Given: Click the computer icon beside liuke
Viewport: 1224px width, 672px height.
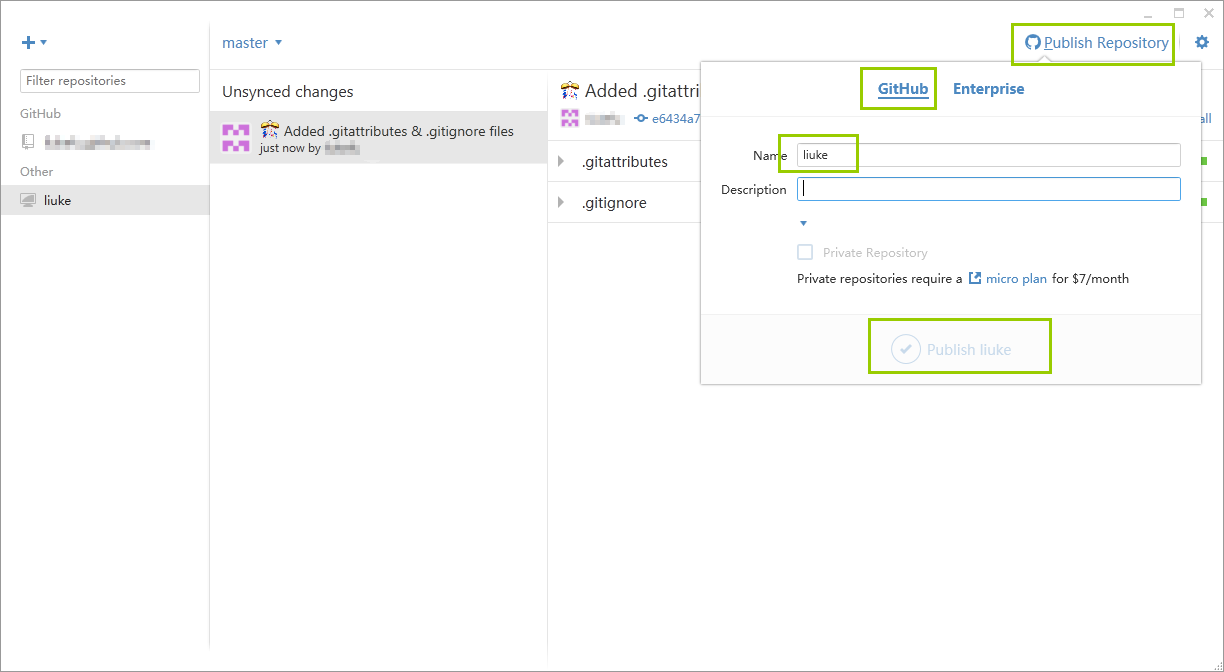Looking at the screenshot, I should [x=28, y=200].
